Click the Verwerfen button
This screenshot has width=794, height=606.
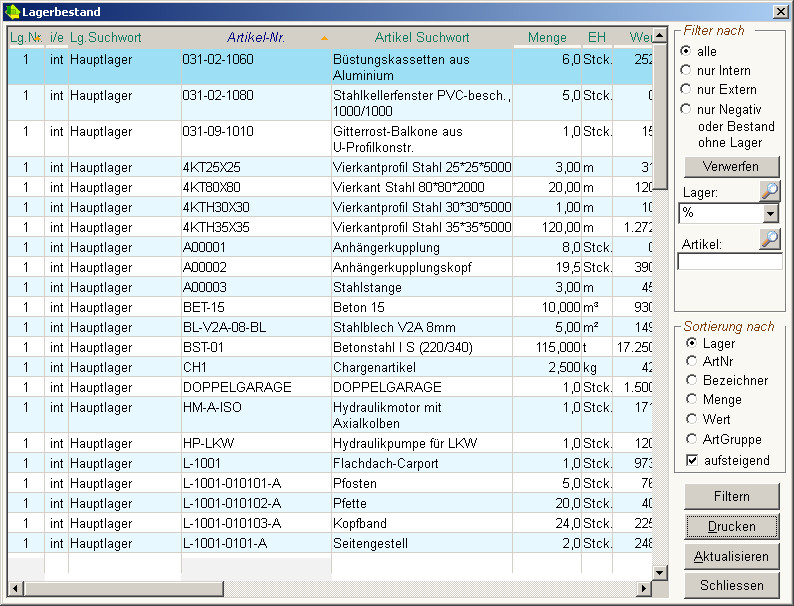731,167
